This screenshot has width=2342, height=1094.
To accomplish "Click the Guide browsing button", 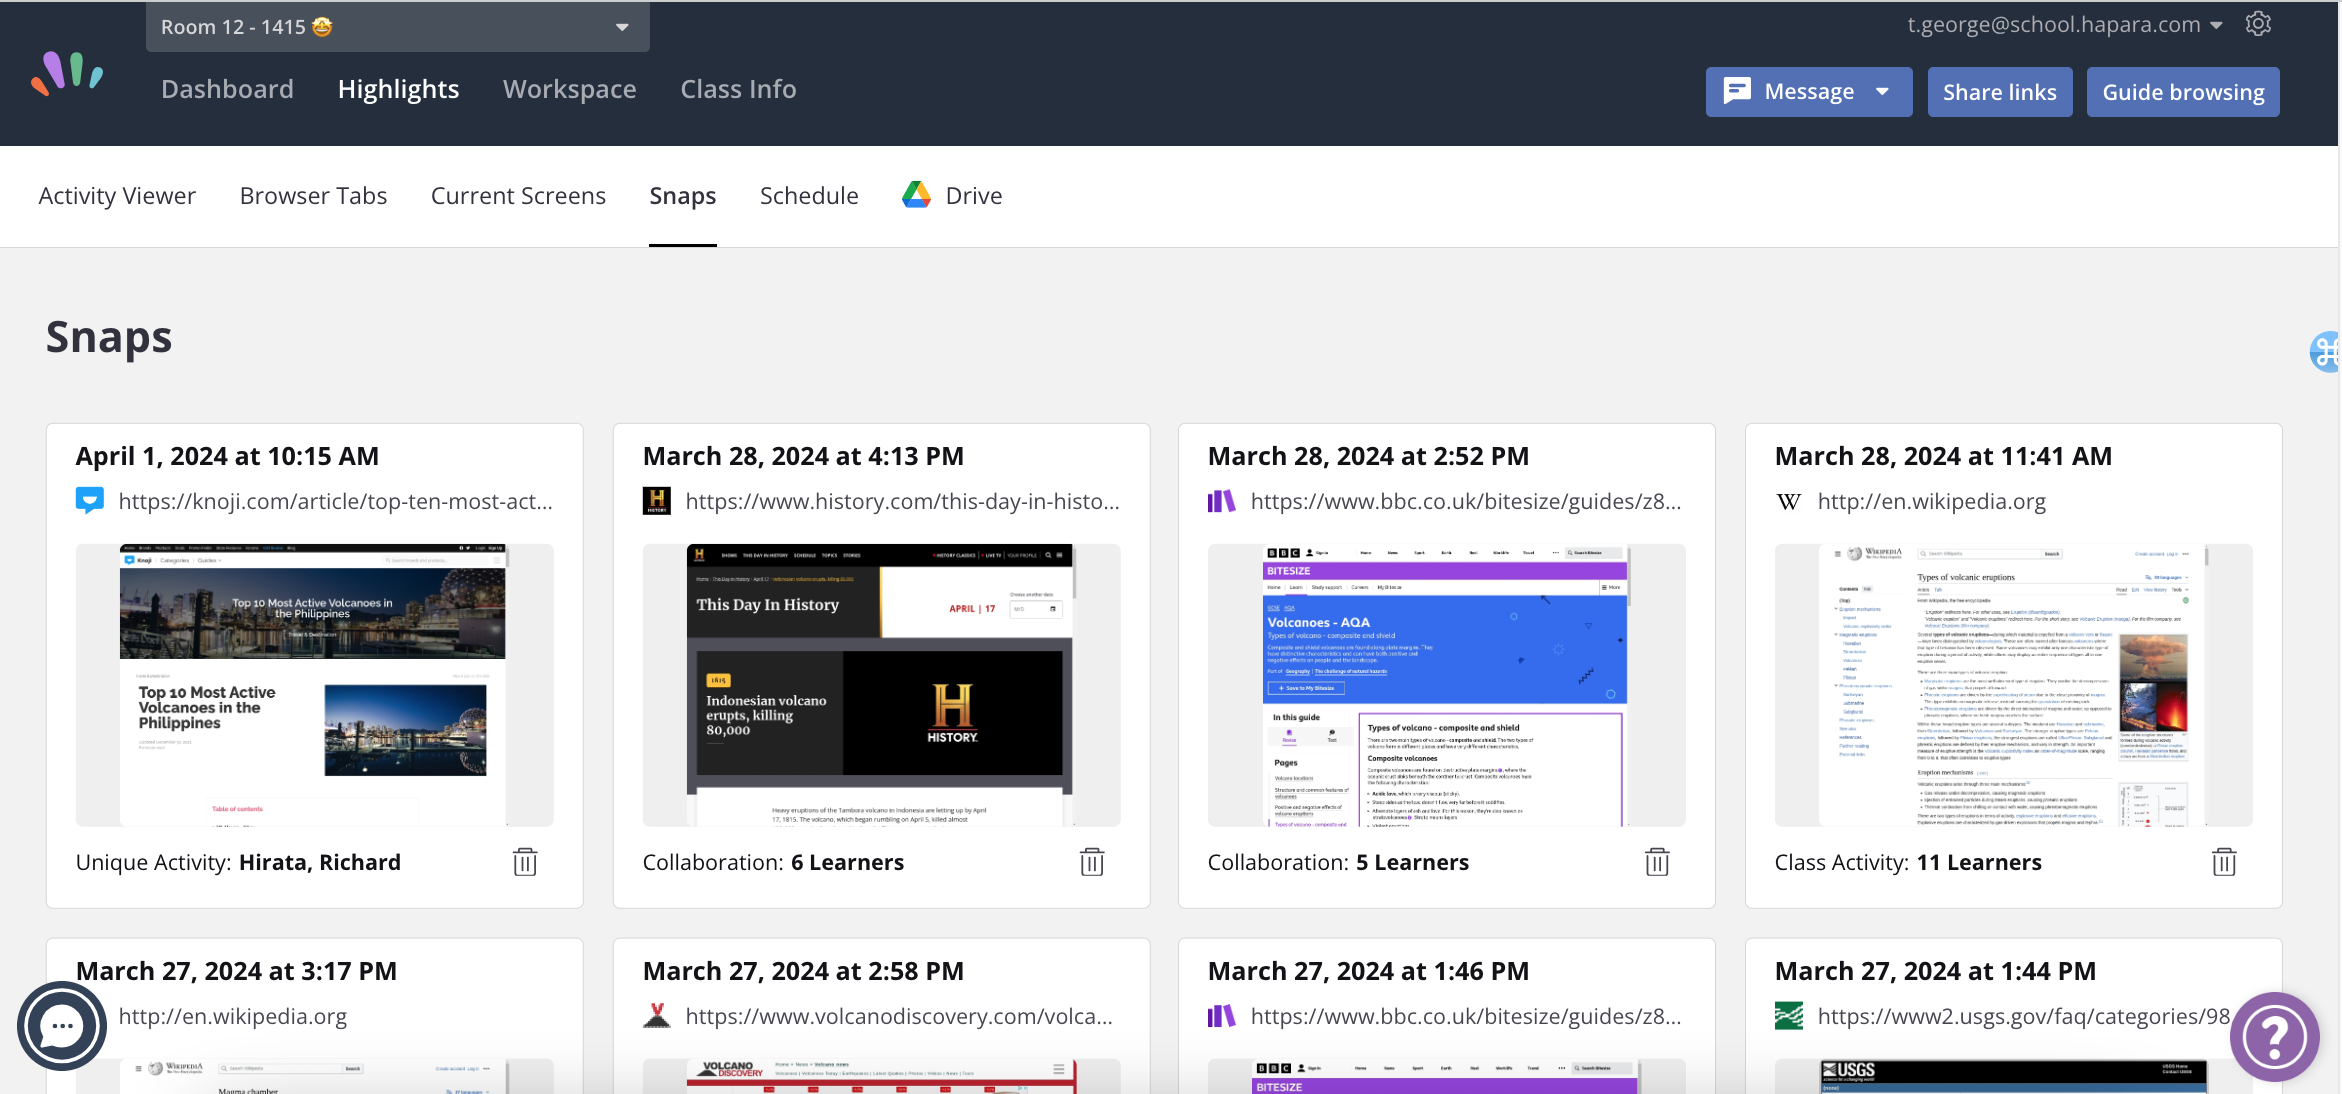I will [2183, 92].
